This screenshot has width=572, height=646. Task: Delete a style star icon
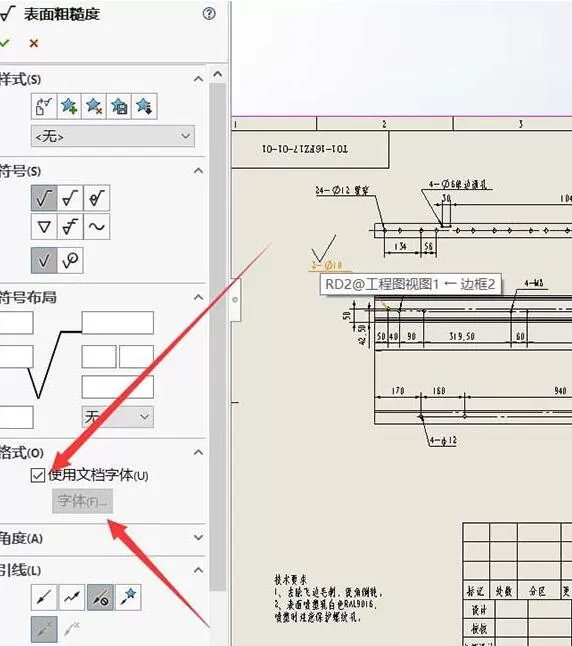pyautogui.click(x=94, y=107)
